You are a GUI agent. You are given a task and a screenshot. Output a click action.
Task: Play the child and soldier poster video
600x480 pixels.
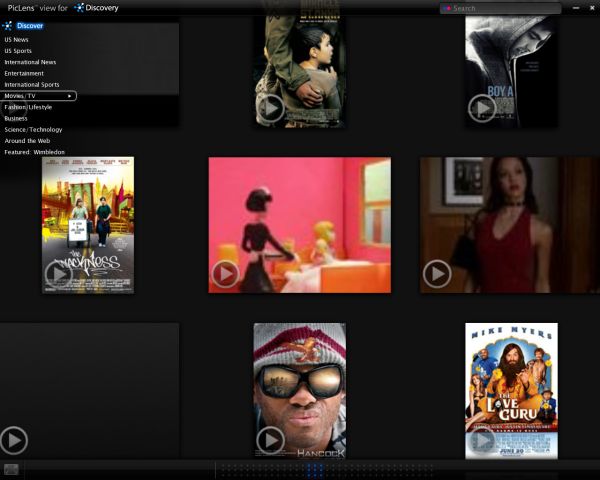click(271, 108)
